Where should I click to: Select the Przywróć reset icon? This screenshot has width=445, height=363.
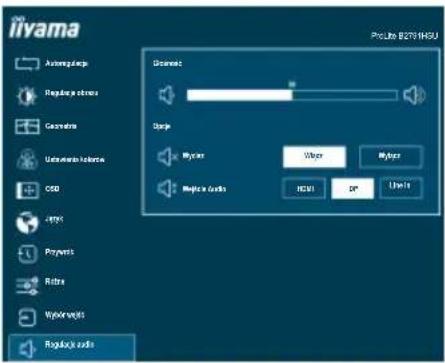[27, 254]
